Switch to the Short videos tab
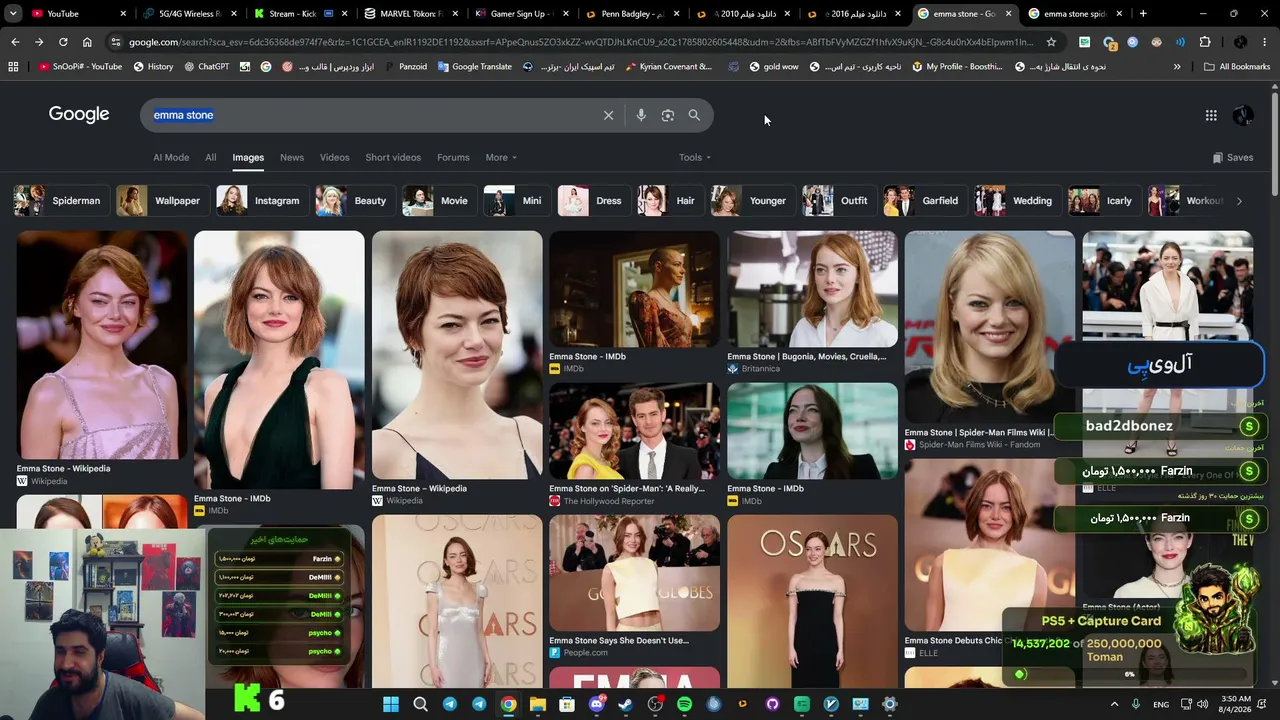The width and height of the screenshot is (1280, 720). click(x=393, y=157)
